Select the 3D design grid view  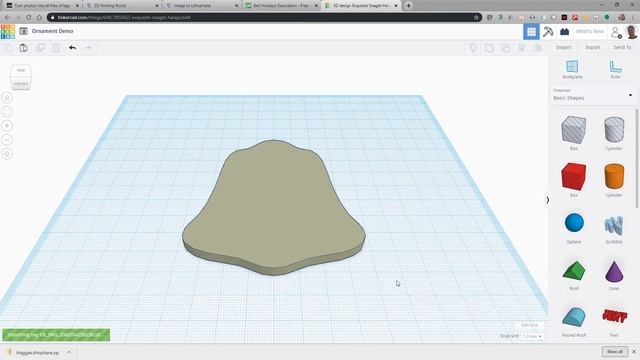click(531, 31)
